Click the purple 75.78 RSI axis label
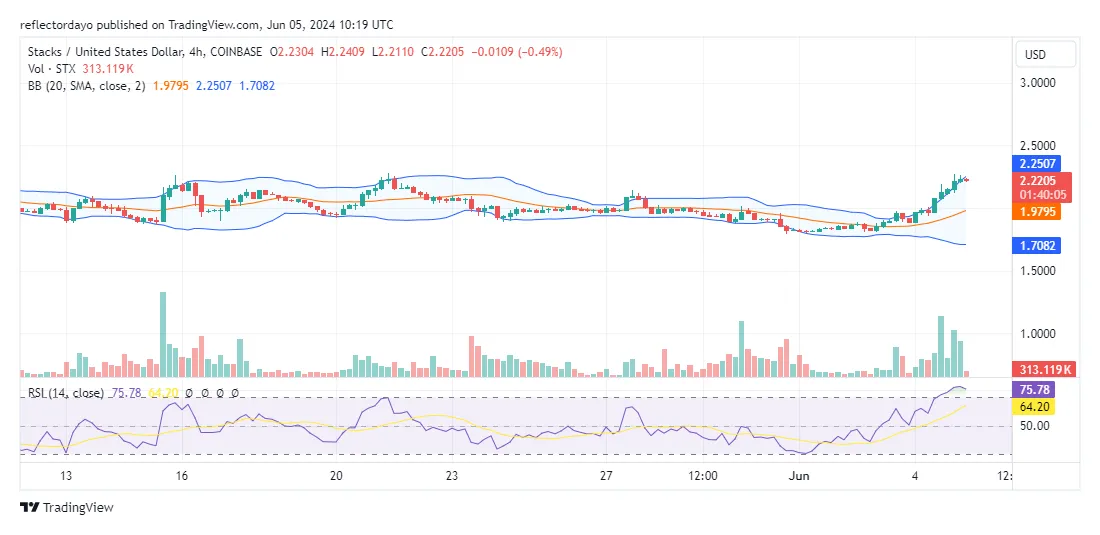Viewport: 1100px width, 535px height. tap(1043, 390)
